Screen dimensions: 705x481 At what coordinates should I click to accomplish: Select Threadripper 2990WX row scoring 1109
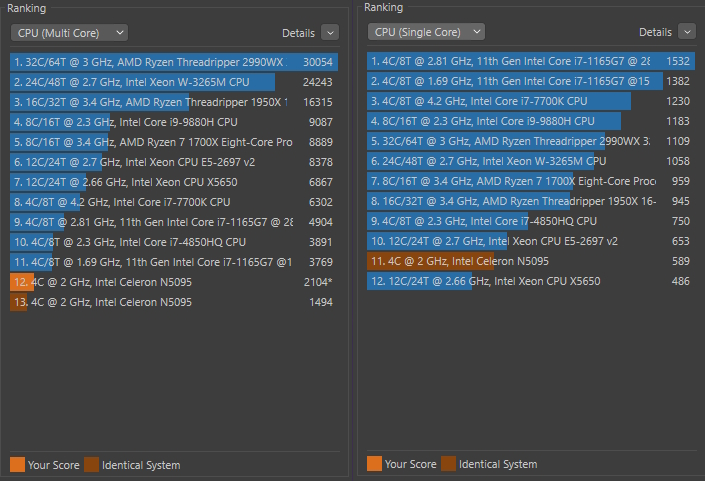[x=531, y=141]
